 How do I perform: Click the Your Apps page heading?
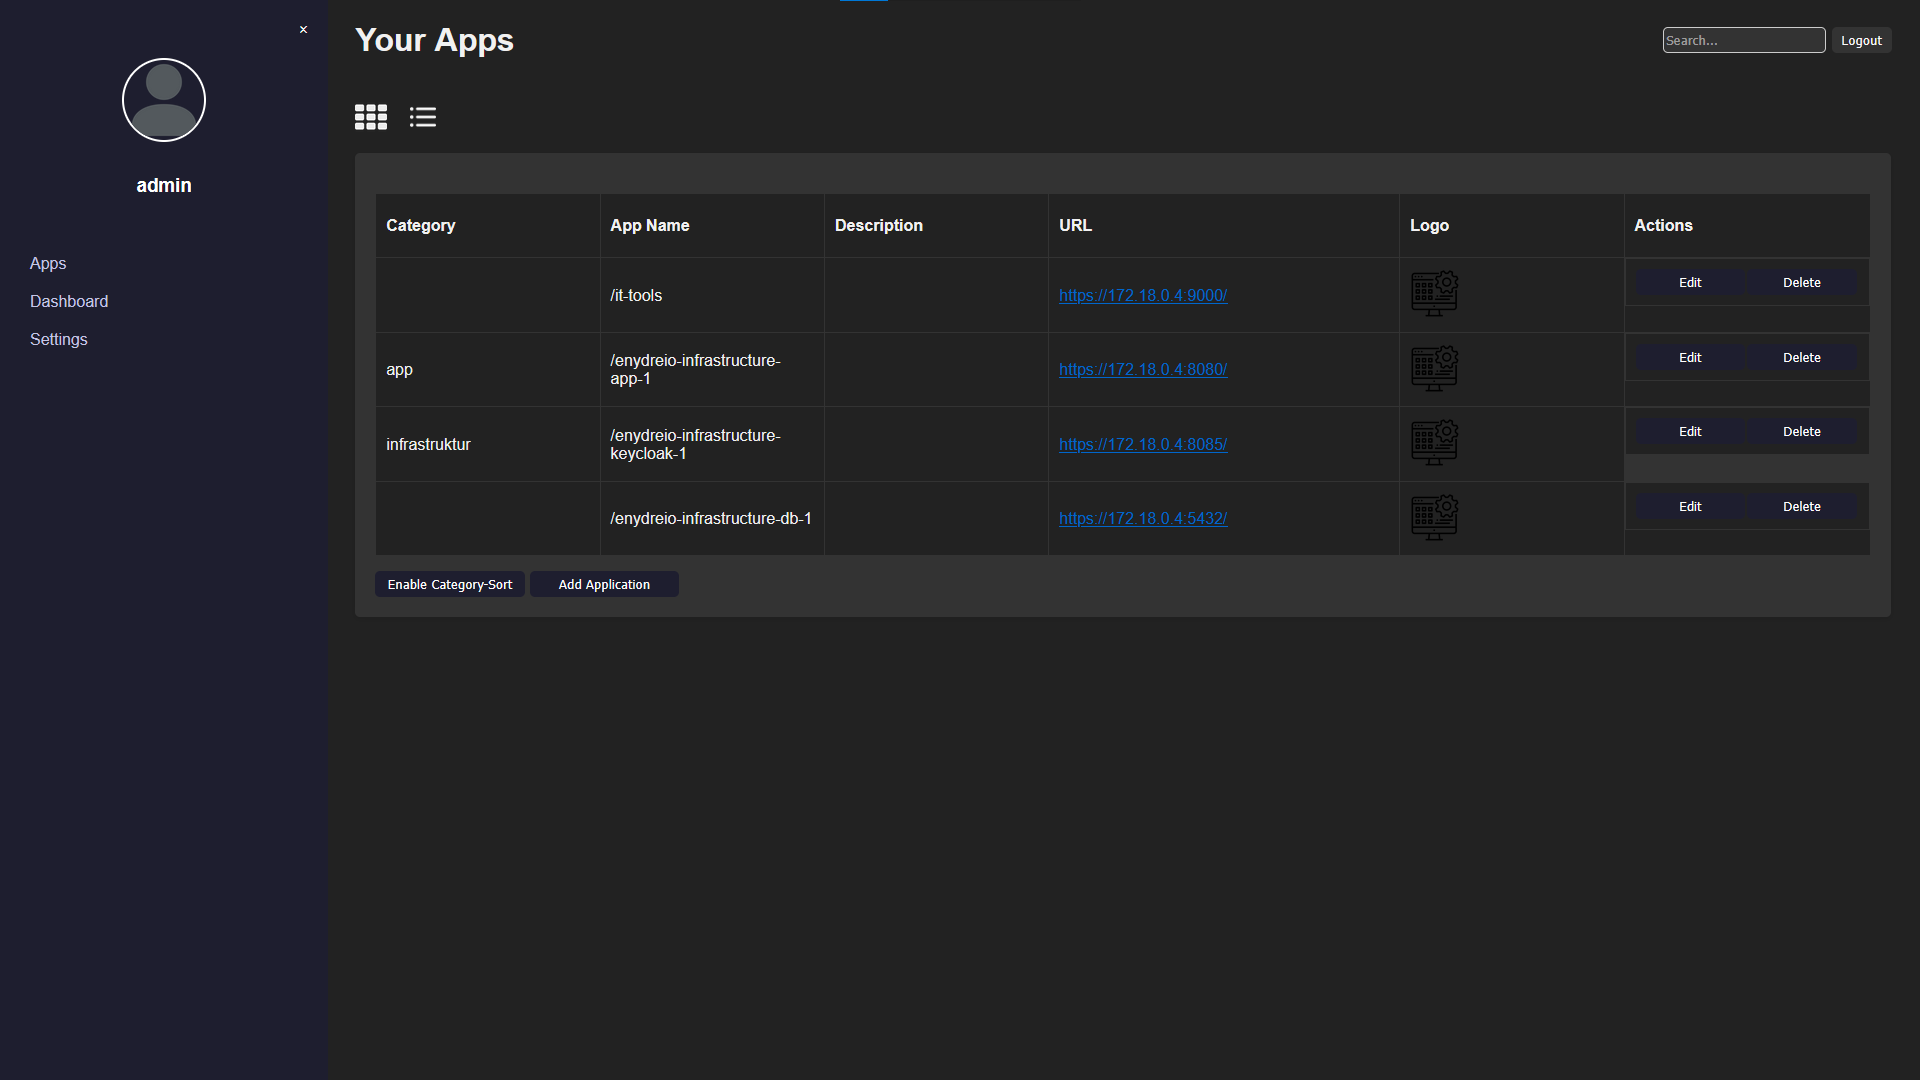coord(434,40)
